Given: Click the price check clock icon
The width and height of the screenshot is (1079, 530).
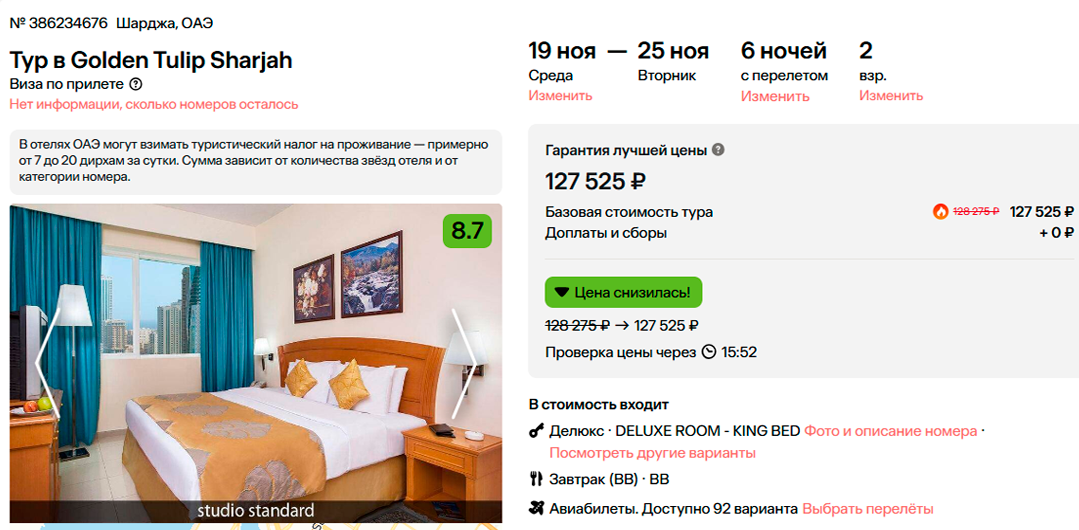Looking at the screenshot, I should click(x=709, y=352).
